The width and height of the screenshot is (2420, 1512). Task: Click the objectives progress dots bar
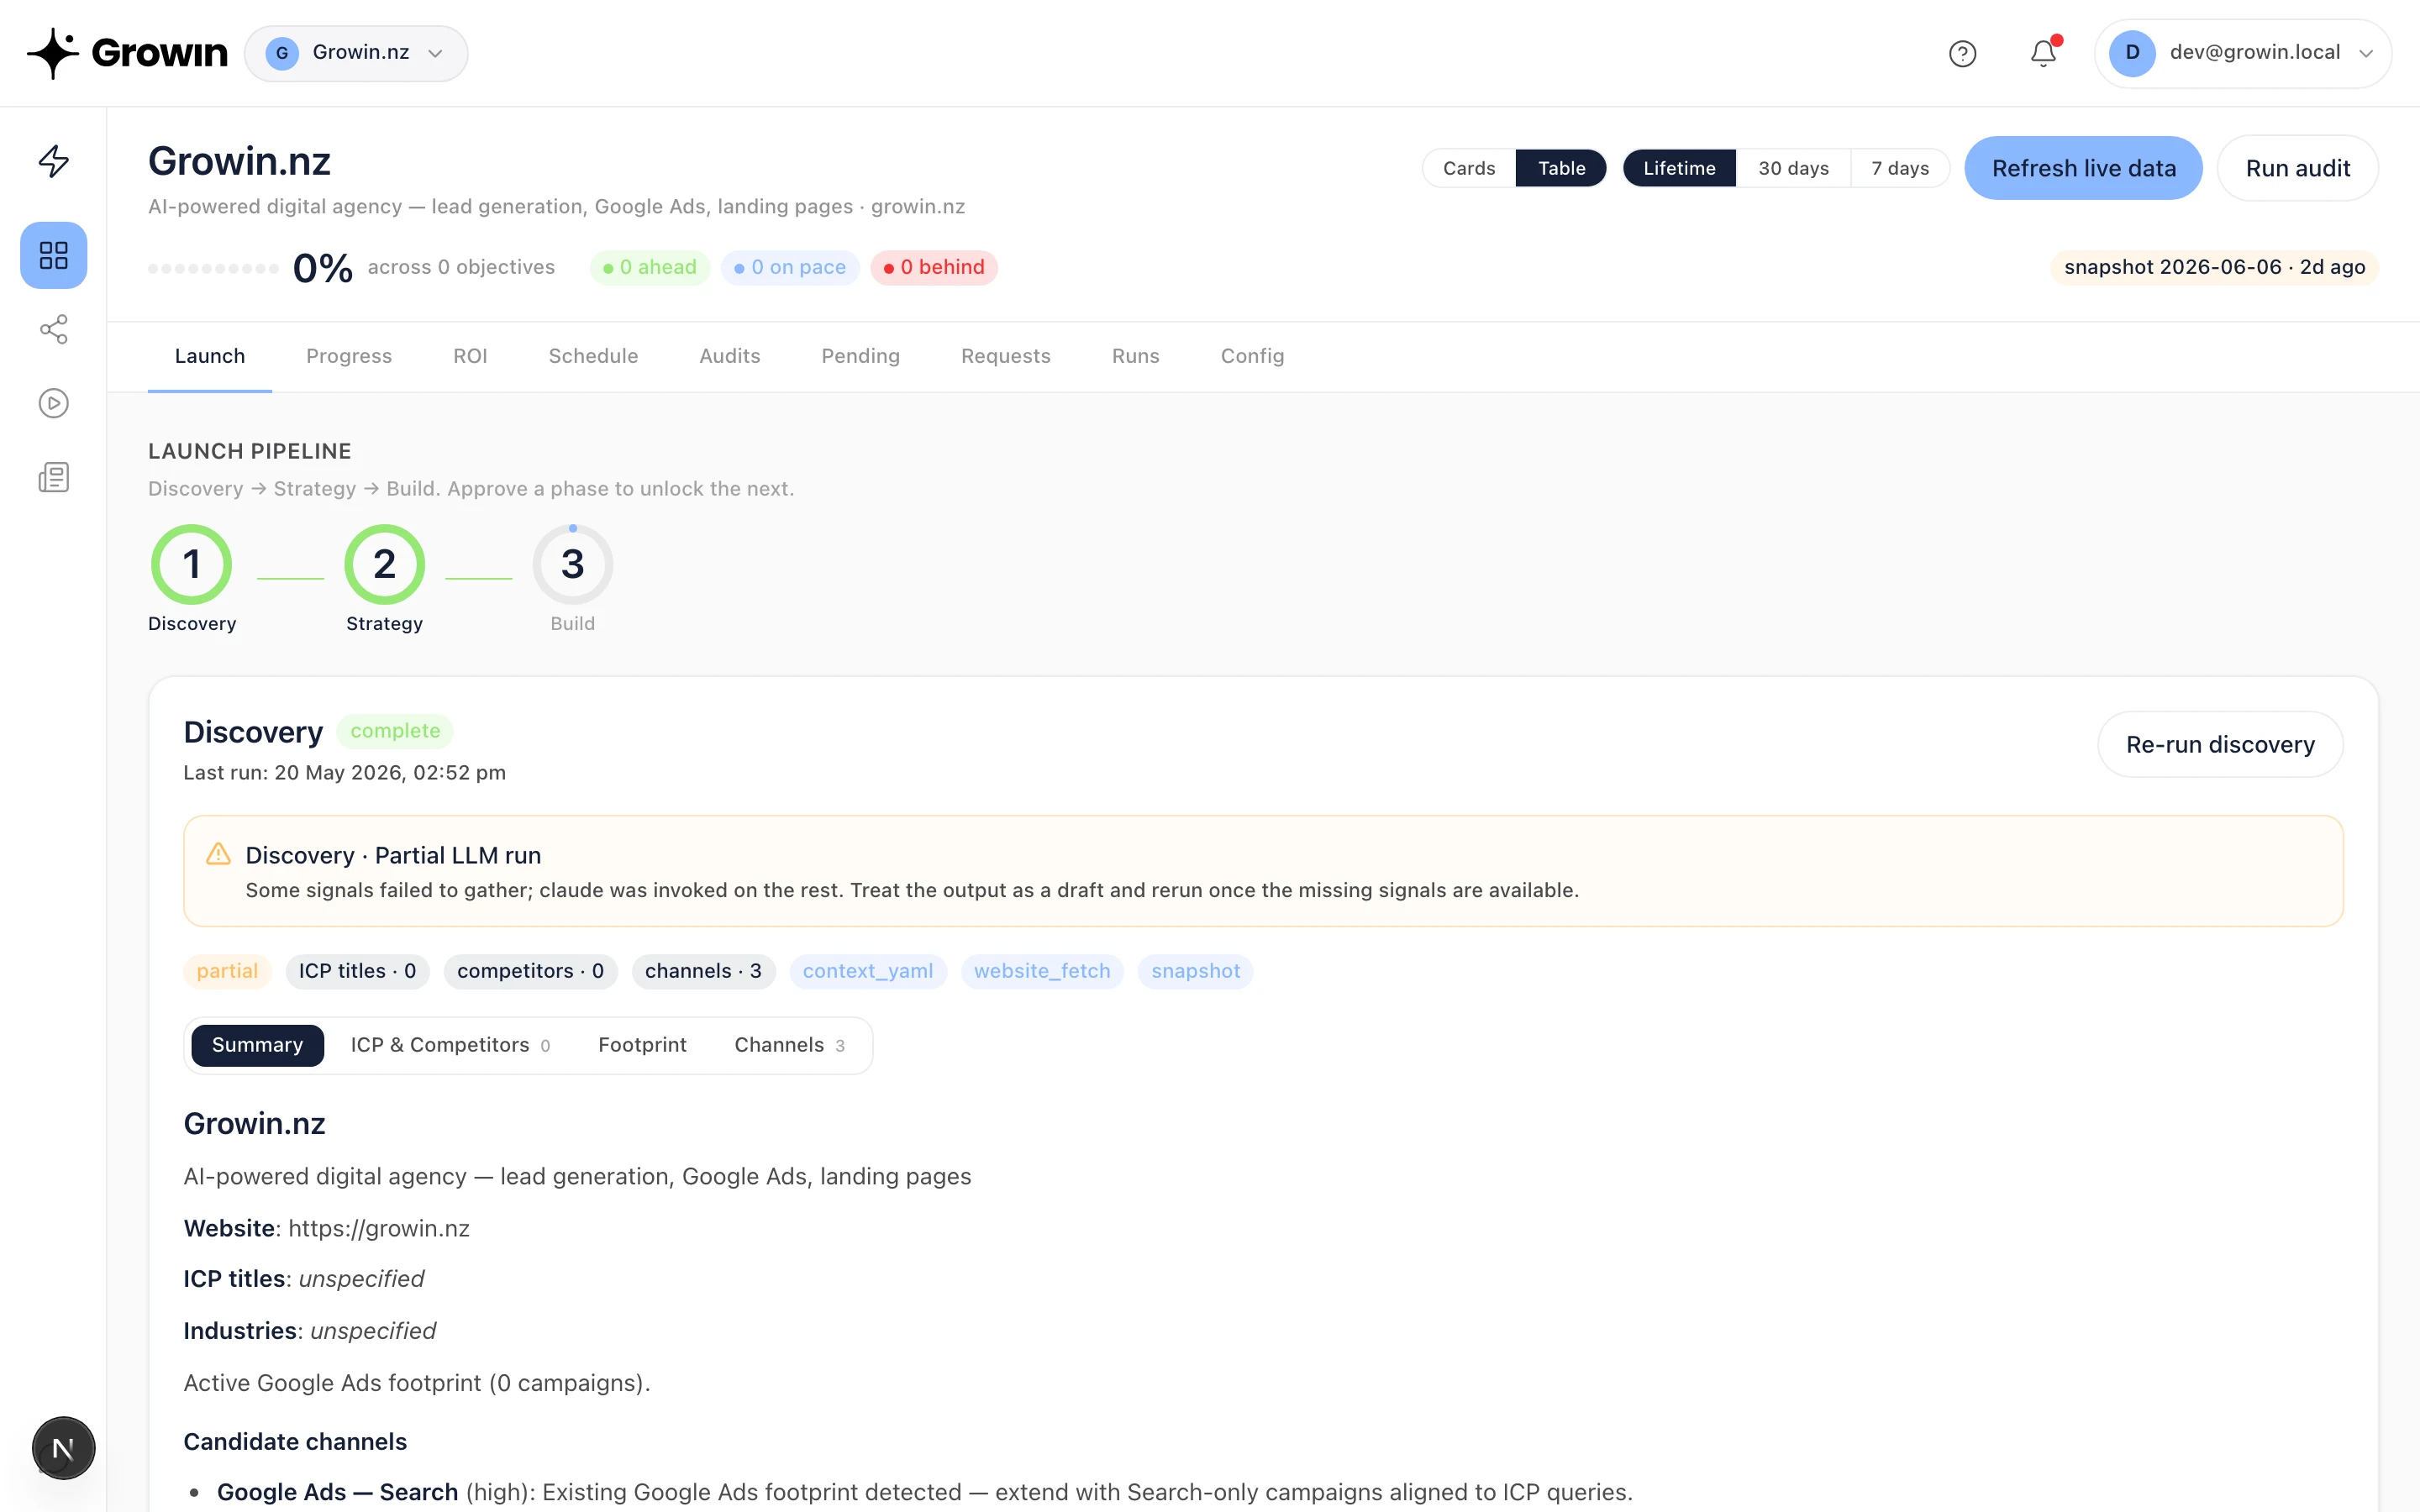[x=213, y=268]
